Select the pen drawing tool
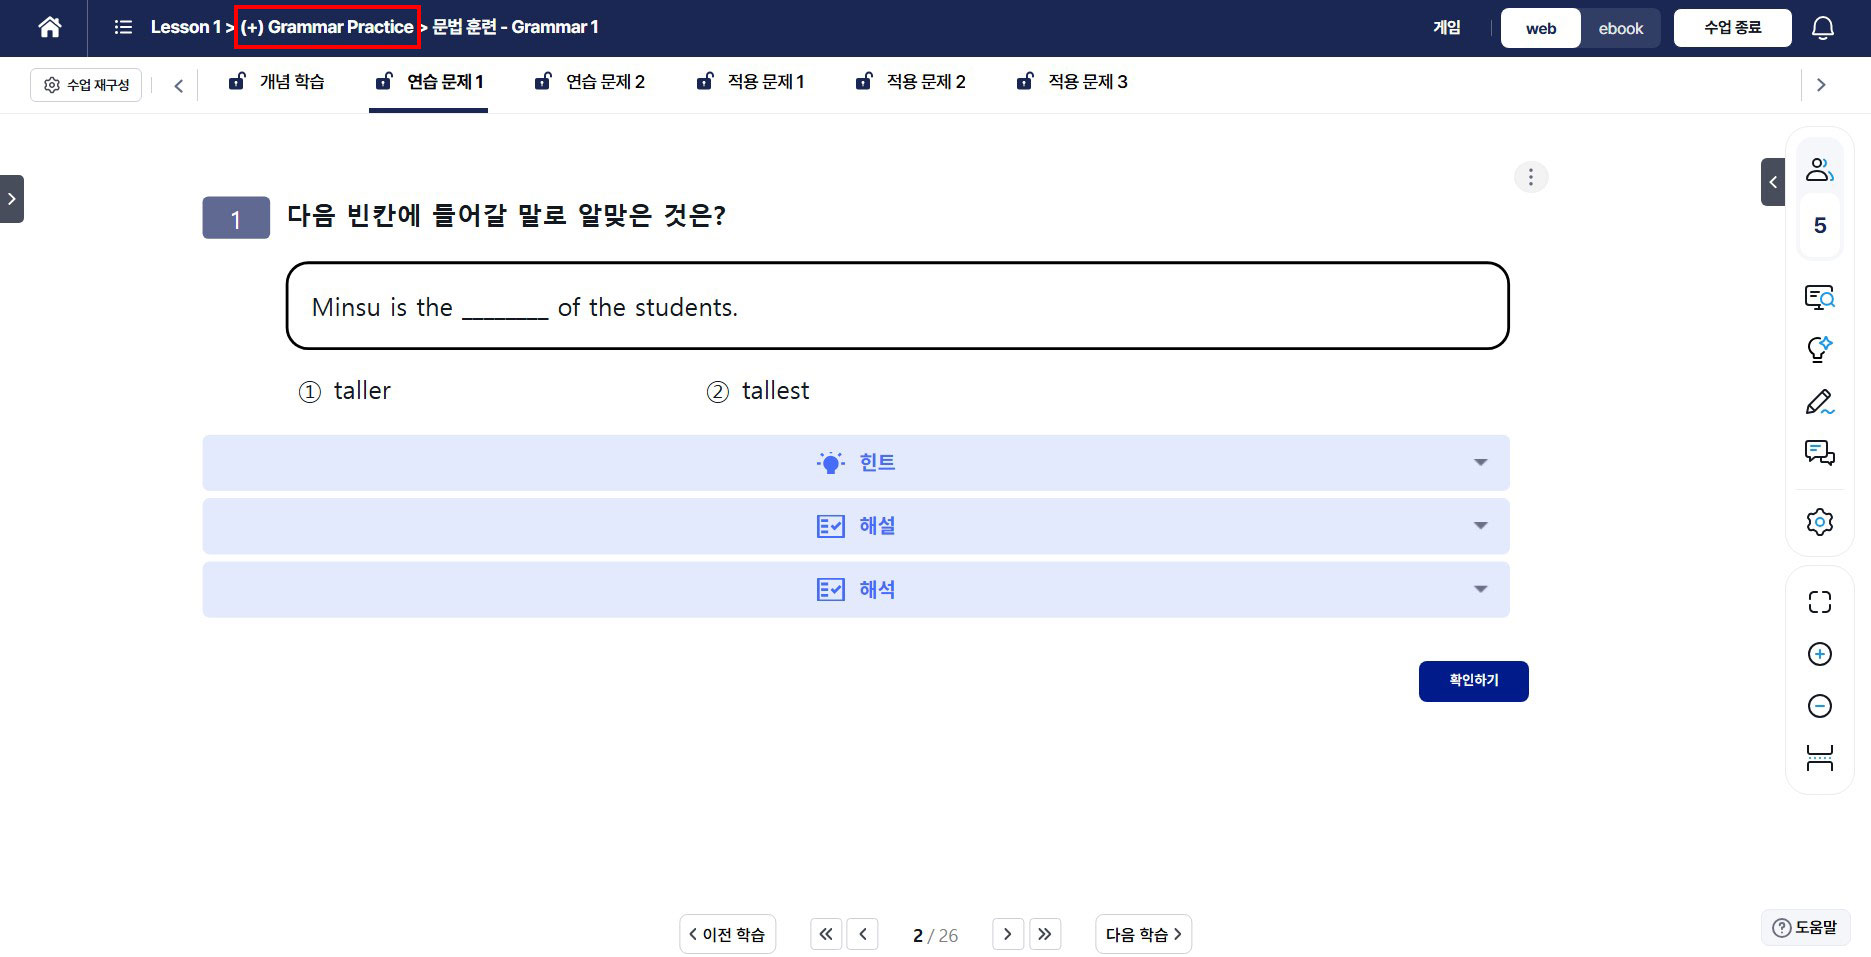 1819,402
